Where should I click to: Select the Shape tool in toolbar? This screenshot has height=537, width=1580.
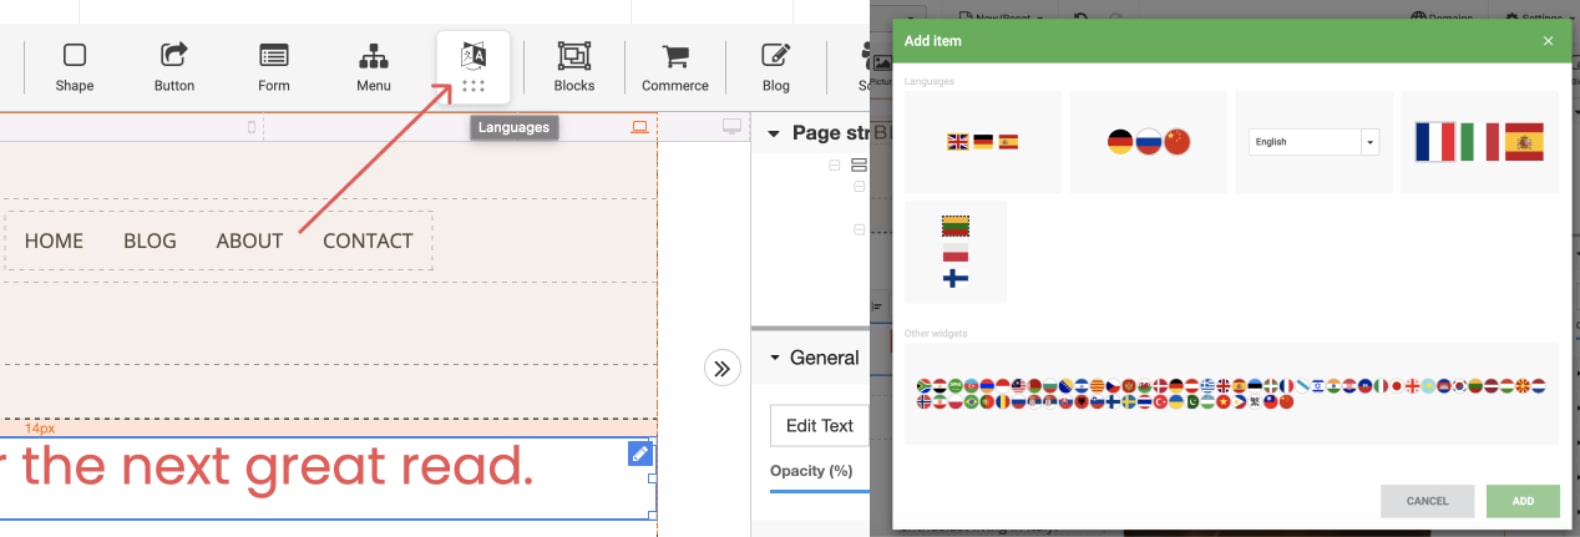click(x=74, y=67)
